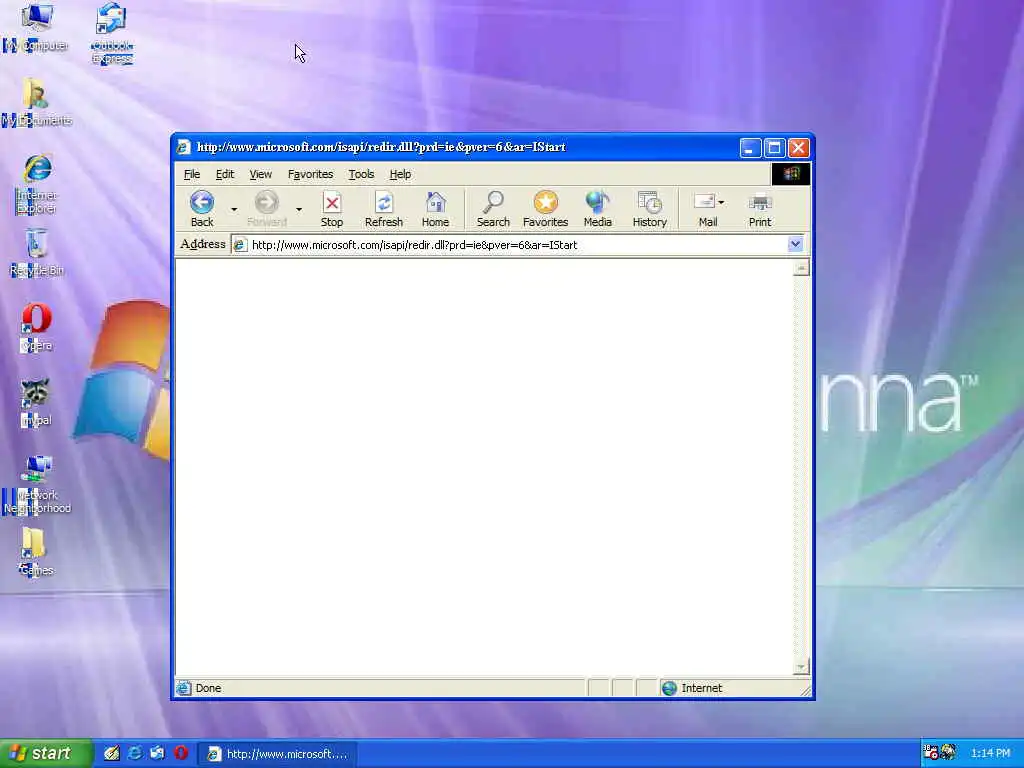Expand the Mail button dropdown arrow
Viewport: 1024px width, 768px height.
[x=721, y=202]
